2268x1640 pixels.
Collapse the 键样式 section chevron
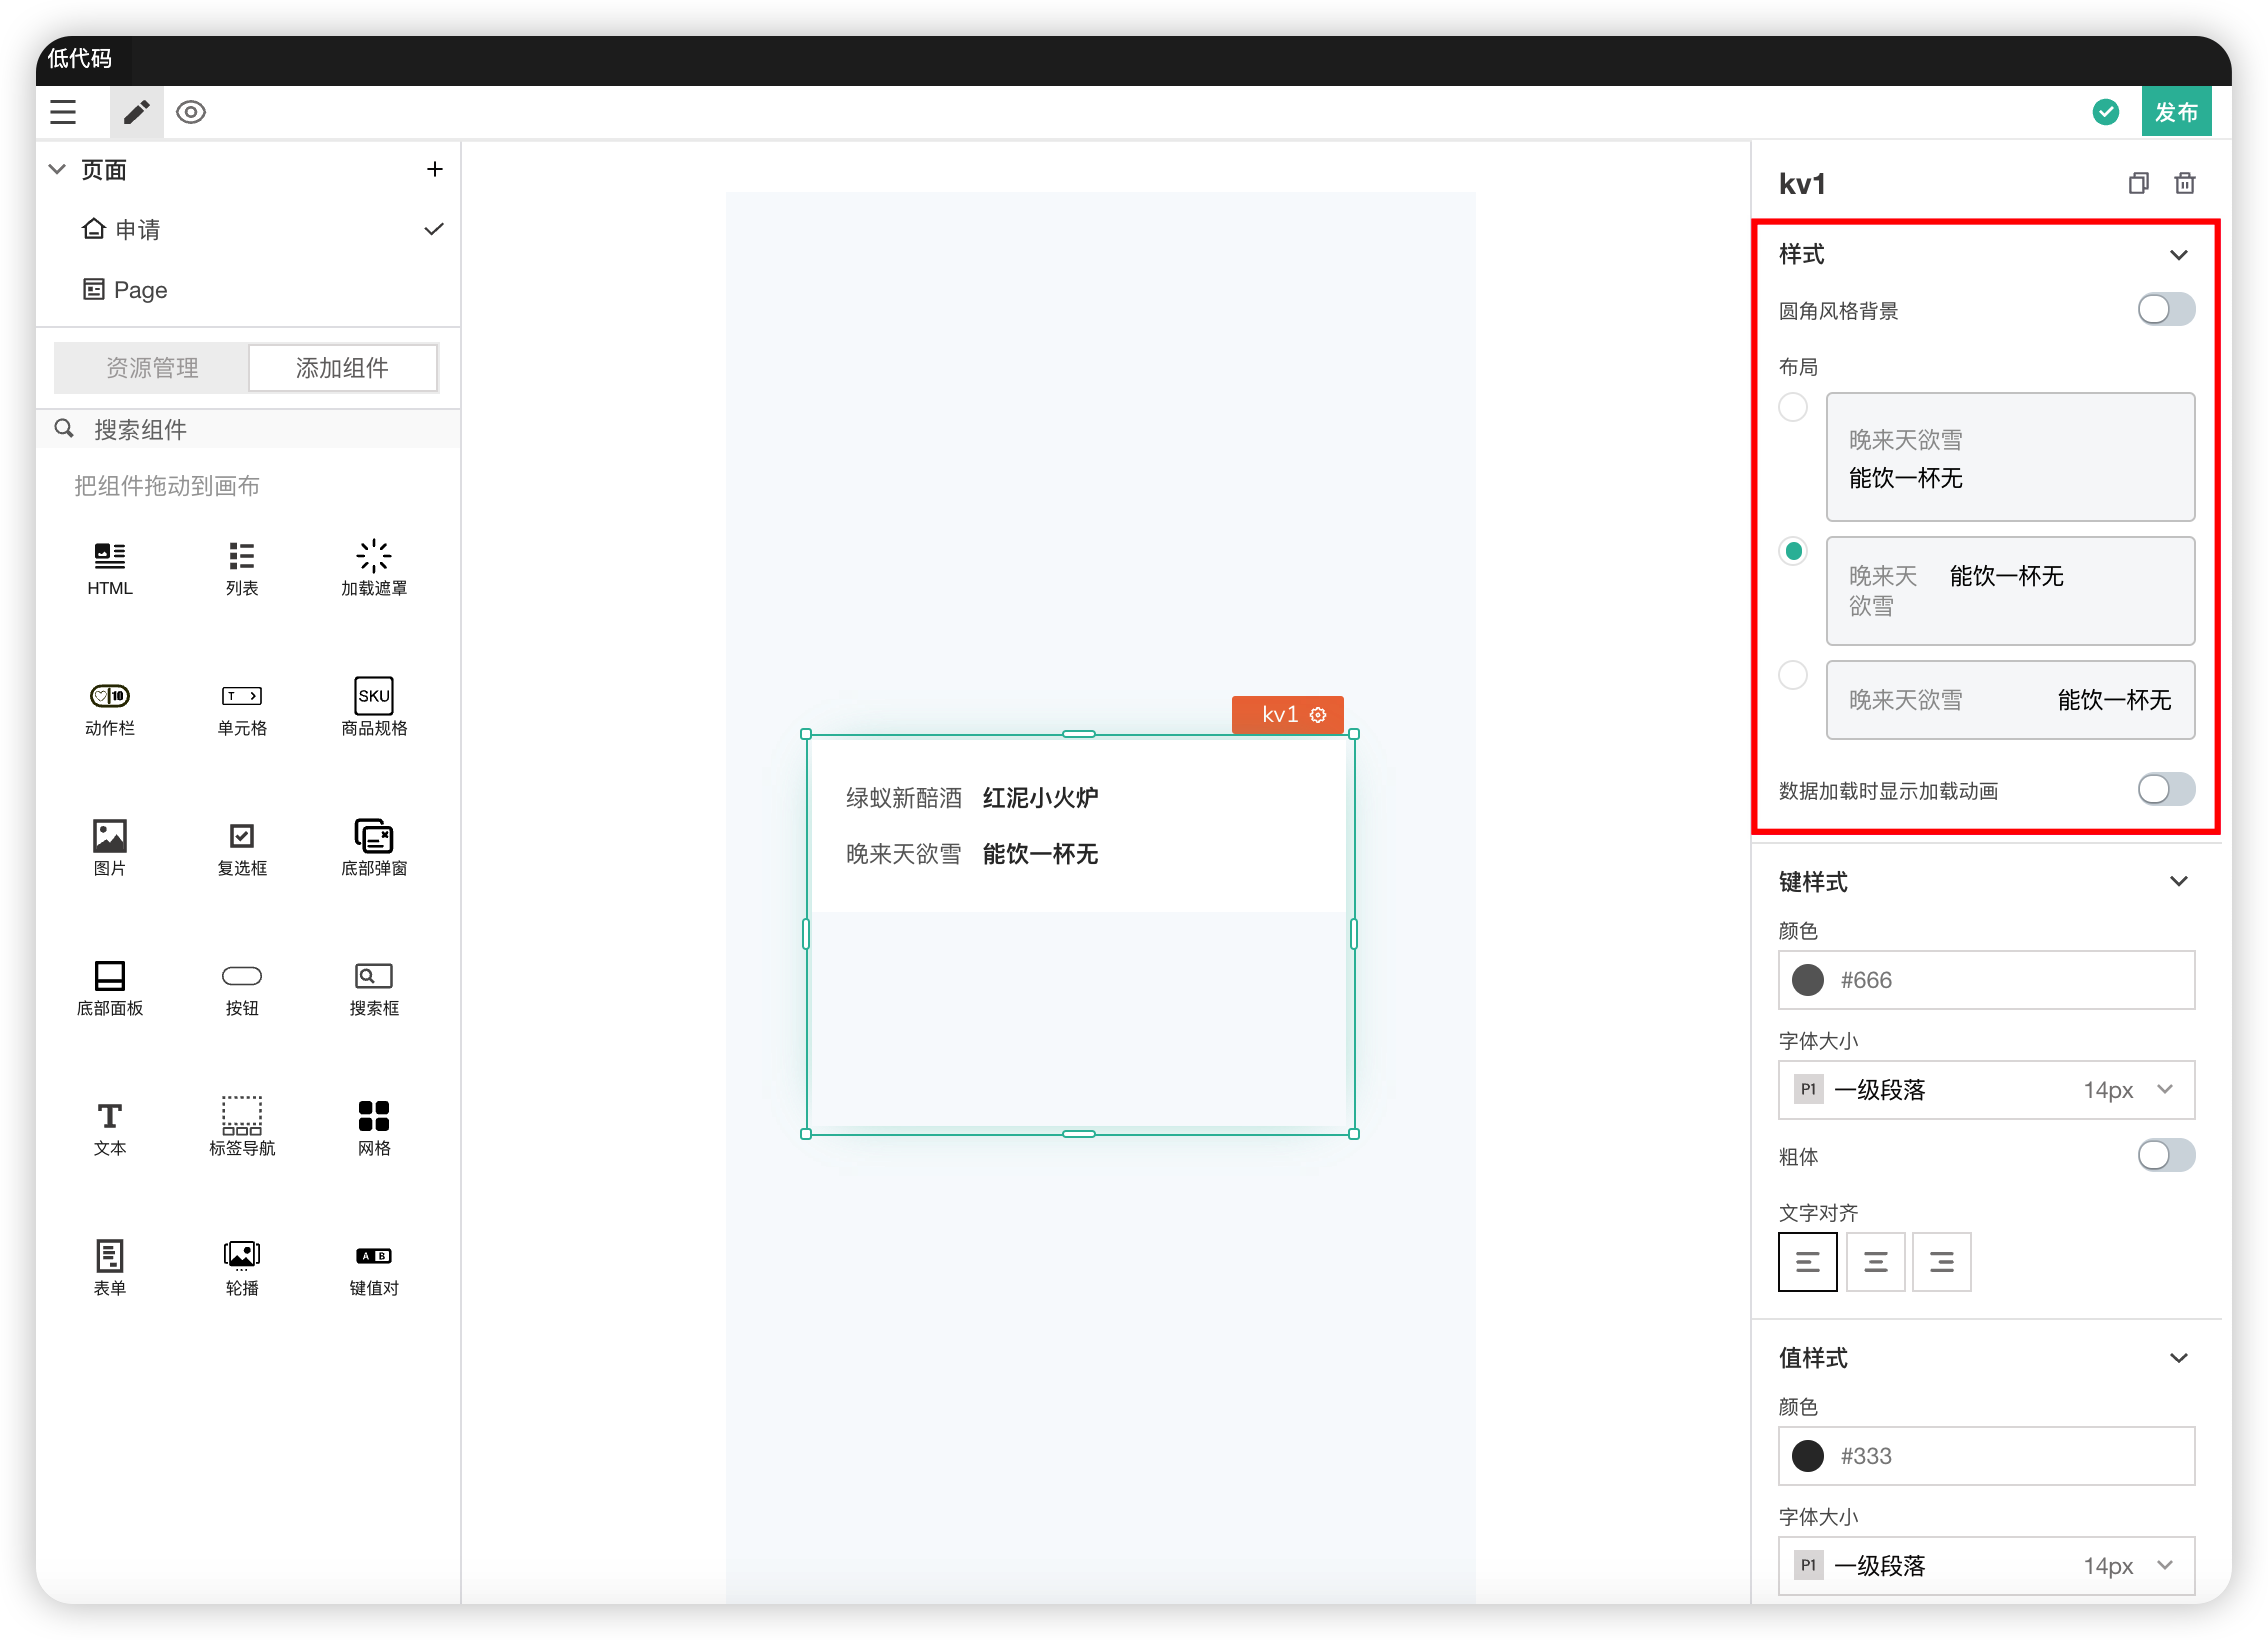tap(2178, 881)
